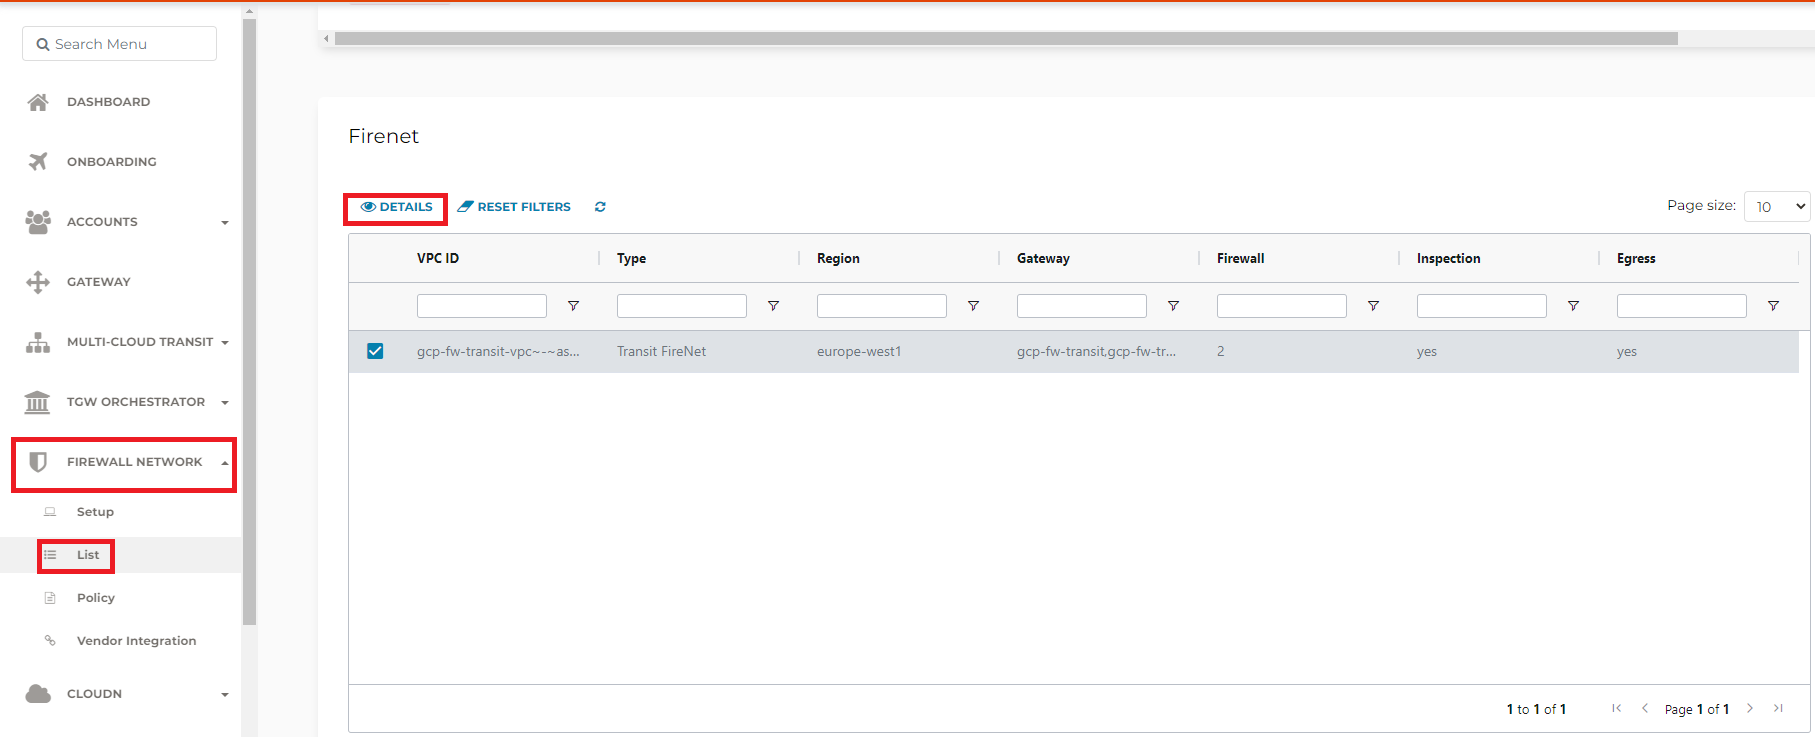The image size is (1815, 737).
Task: Click the Firewall filter text box
Action: click(1282, 306)
